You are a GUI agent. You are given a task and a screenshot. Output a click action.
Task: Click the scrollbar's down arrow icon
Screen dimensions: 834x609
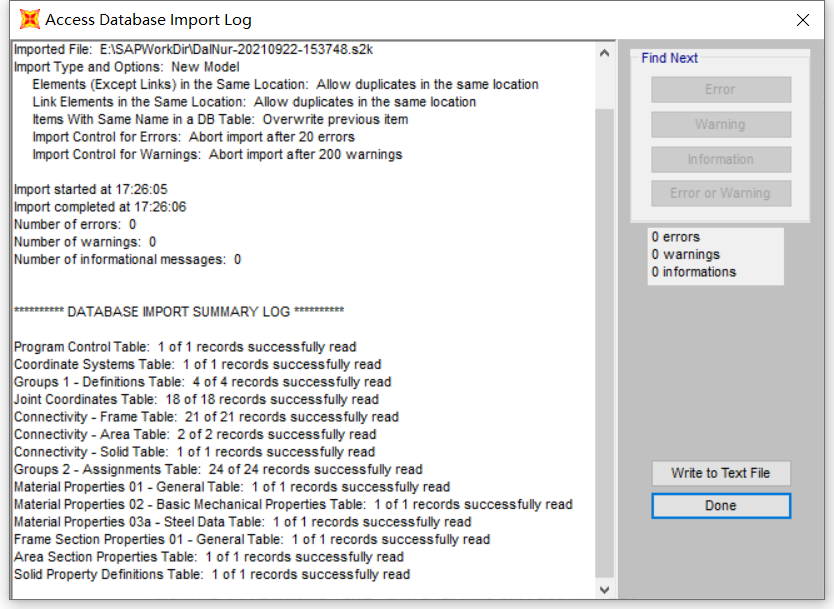click(x=604, y=589)
